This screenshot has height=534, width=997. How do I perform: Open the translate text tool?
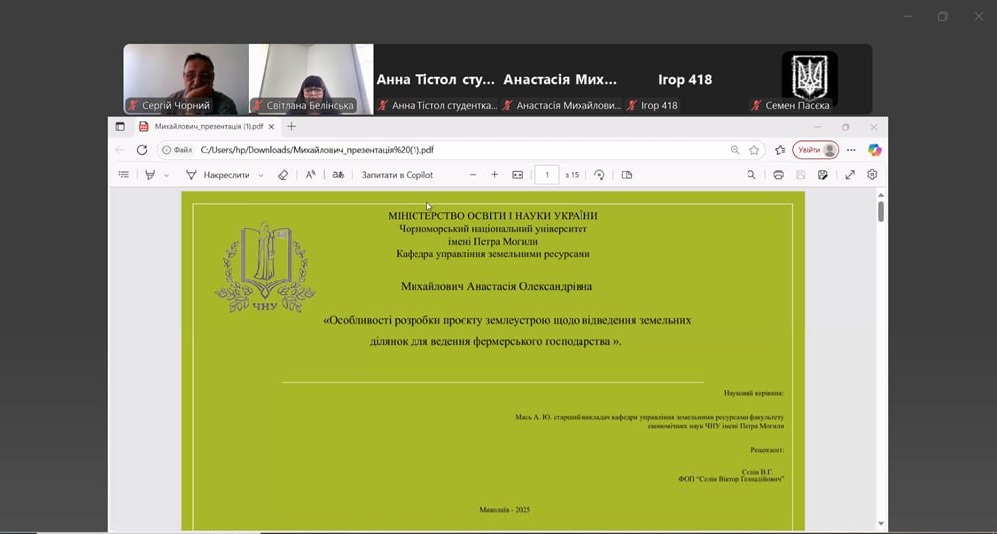(x=338, y=175)
